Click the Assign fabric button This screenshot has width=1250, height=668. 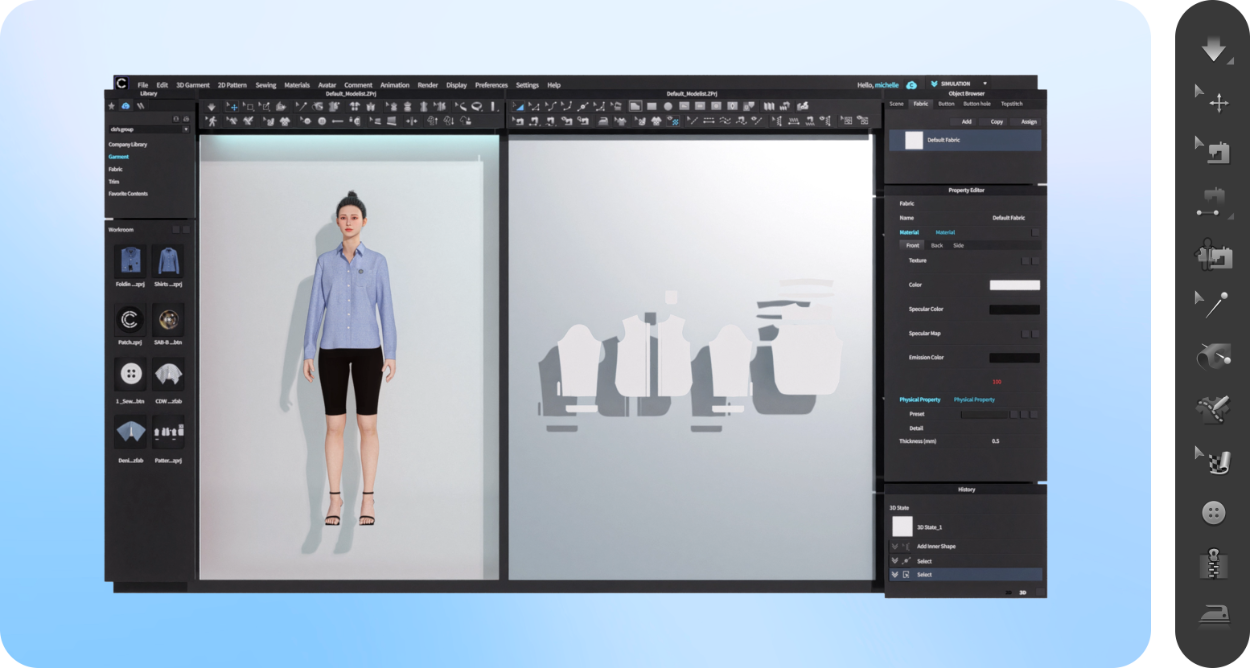click(1026, 121)
